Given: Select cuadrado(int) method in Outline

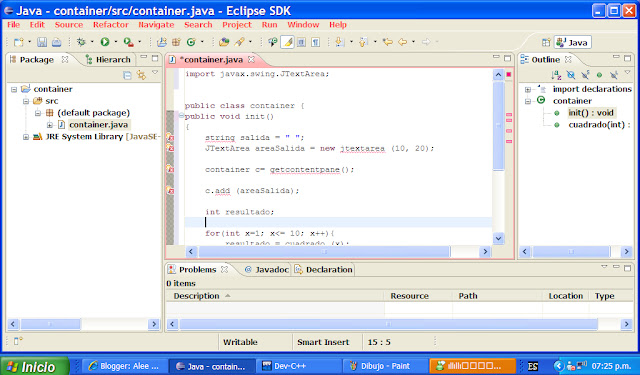Looking at the screenshot, I should tap(599, 125).
